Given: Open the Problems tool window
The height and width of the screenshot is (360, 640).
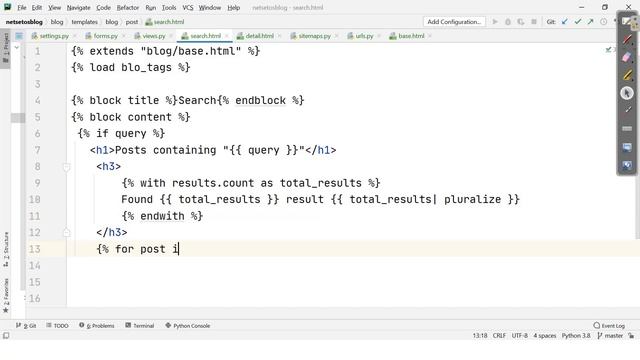Looking at the screenshot, I should (x=97, y=326).
